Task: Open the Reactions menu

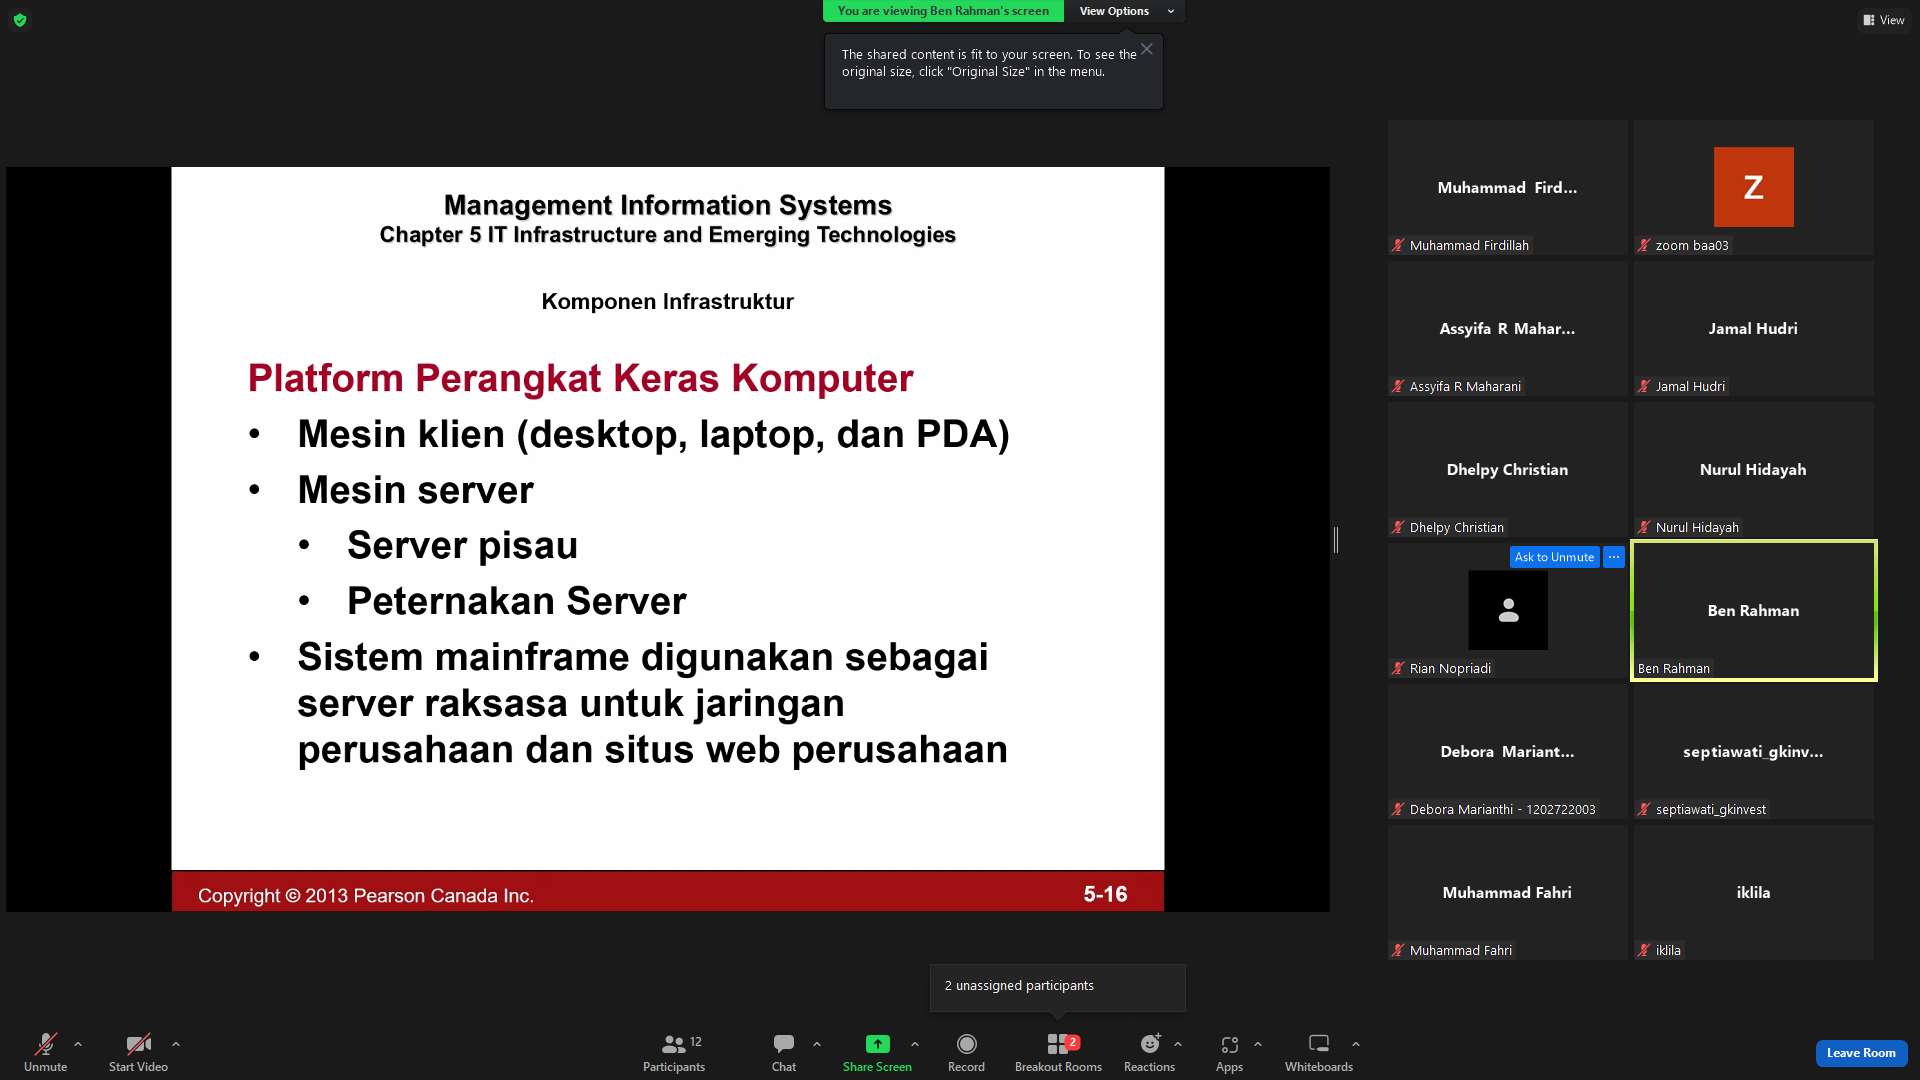Action: tap(1149, 1052)
